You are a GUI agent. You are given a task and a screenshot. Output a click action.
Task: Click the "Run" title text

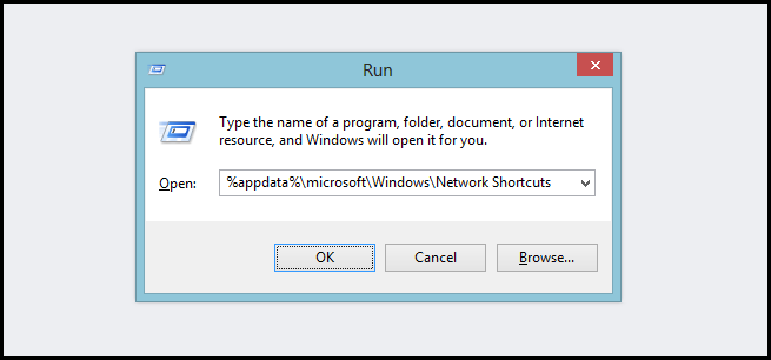(x=378, y=70)
